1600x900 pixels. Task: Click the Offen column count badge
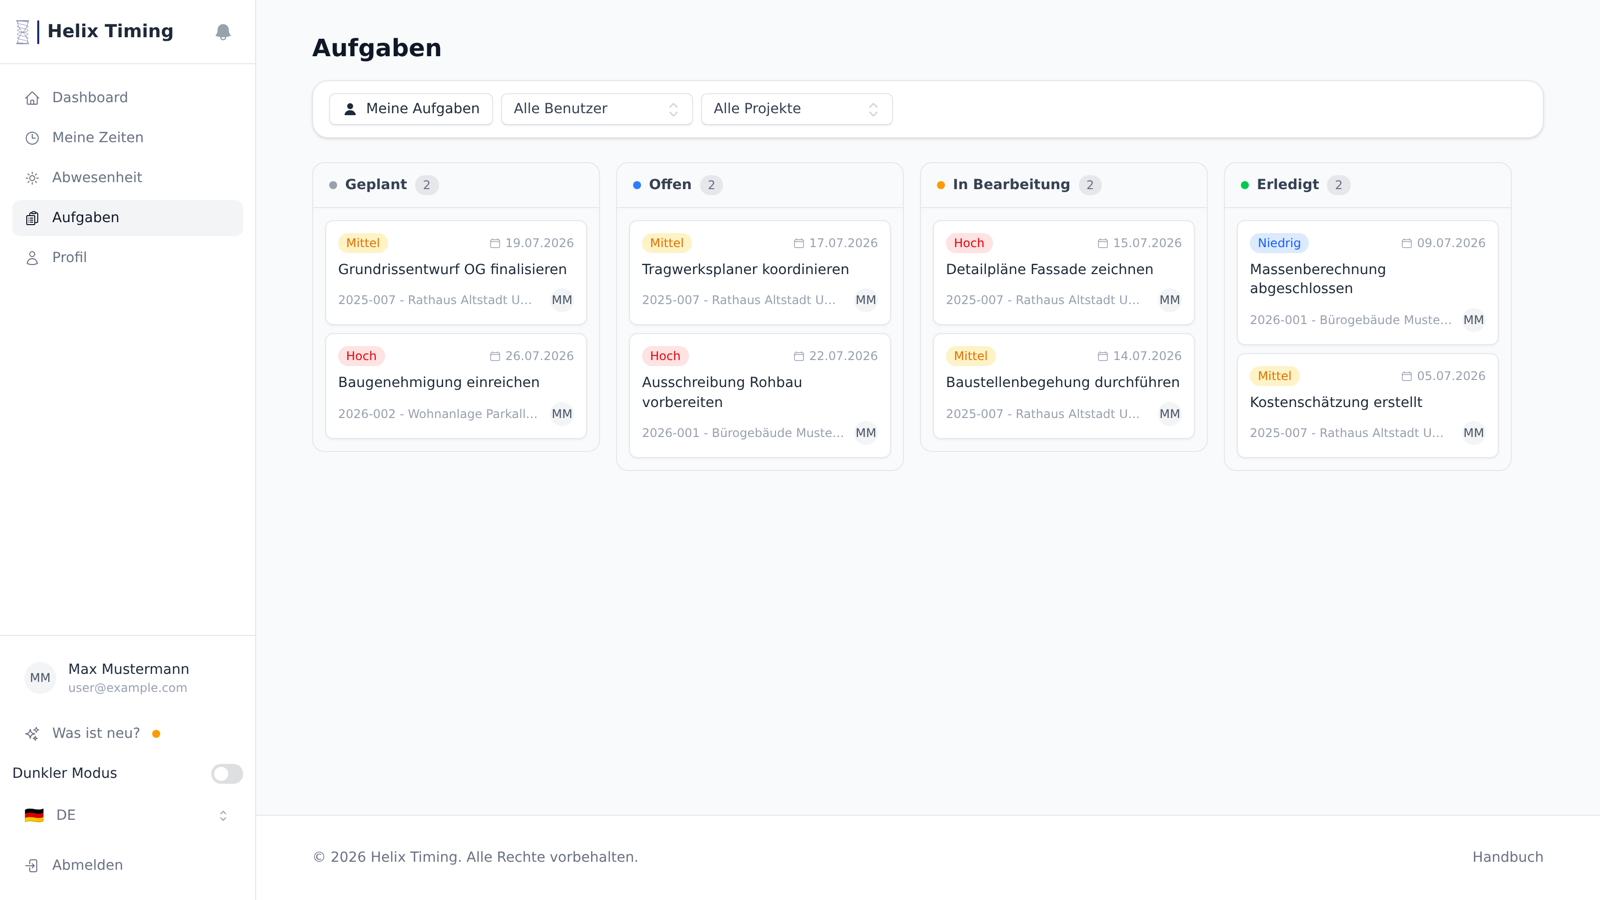[x=711, y=185]
